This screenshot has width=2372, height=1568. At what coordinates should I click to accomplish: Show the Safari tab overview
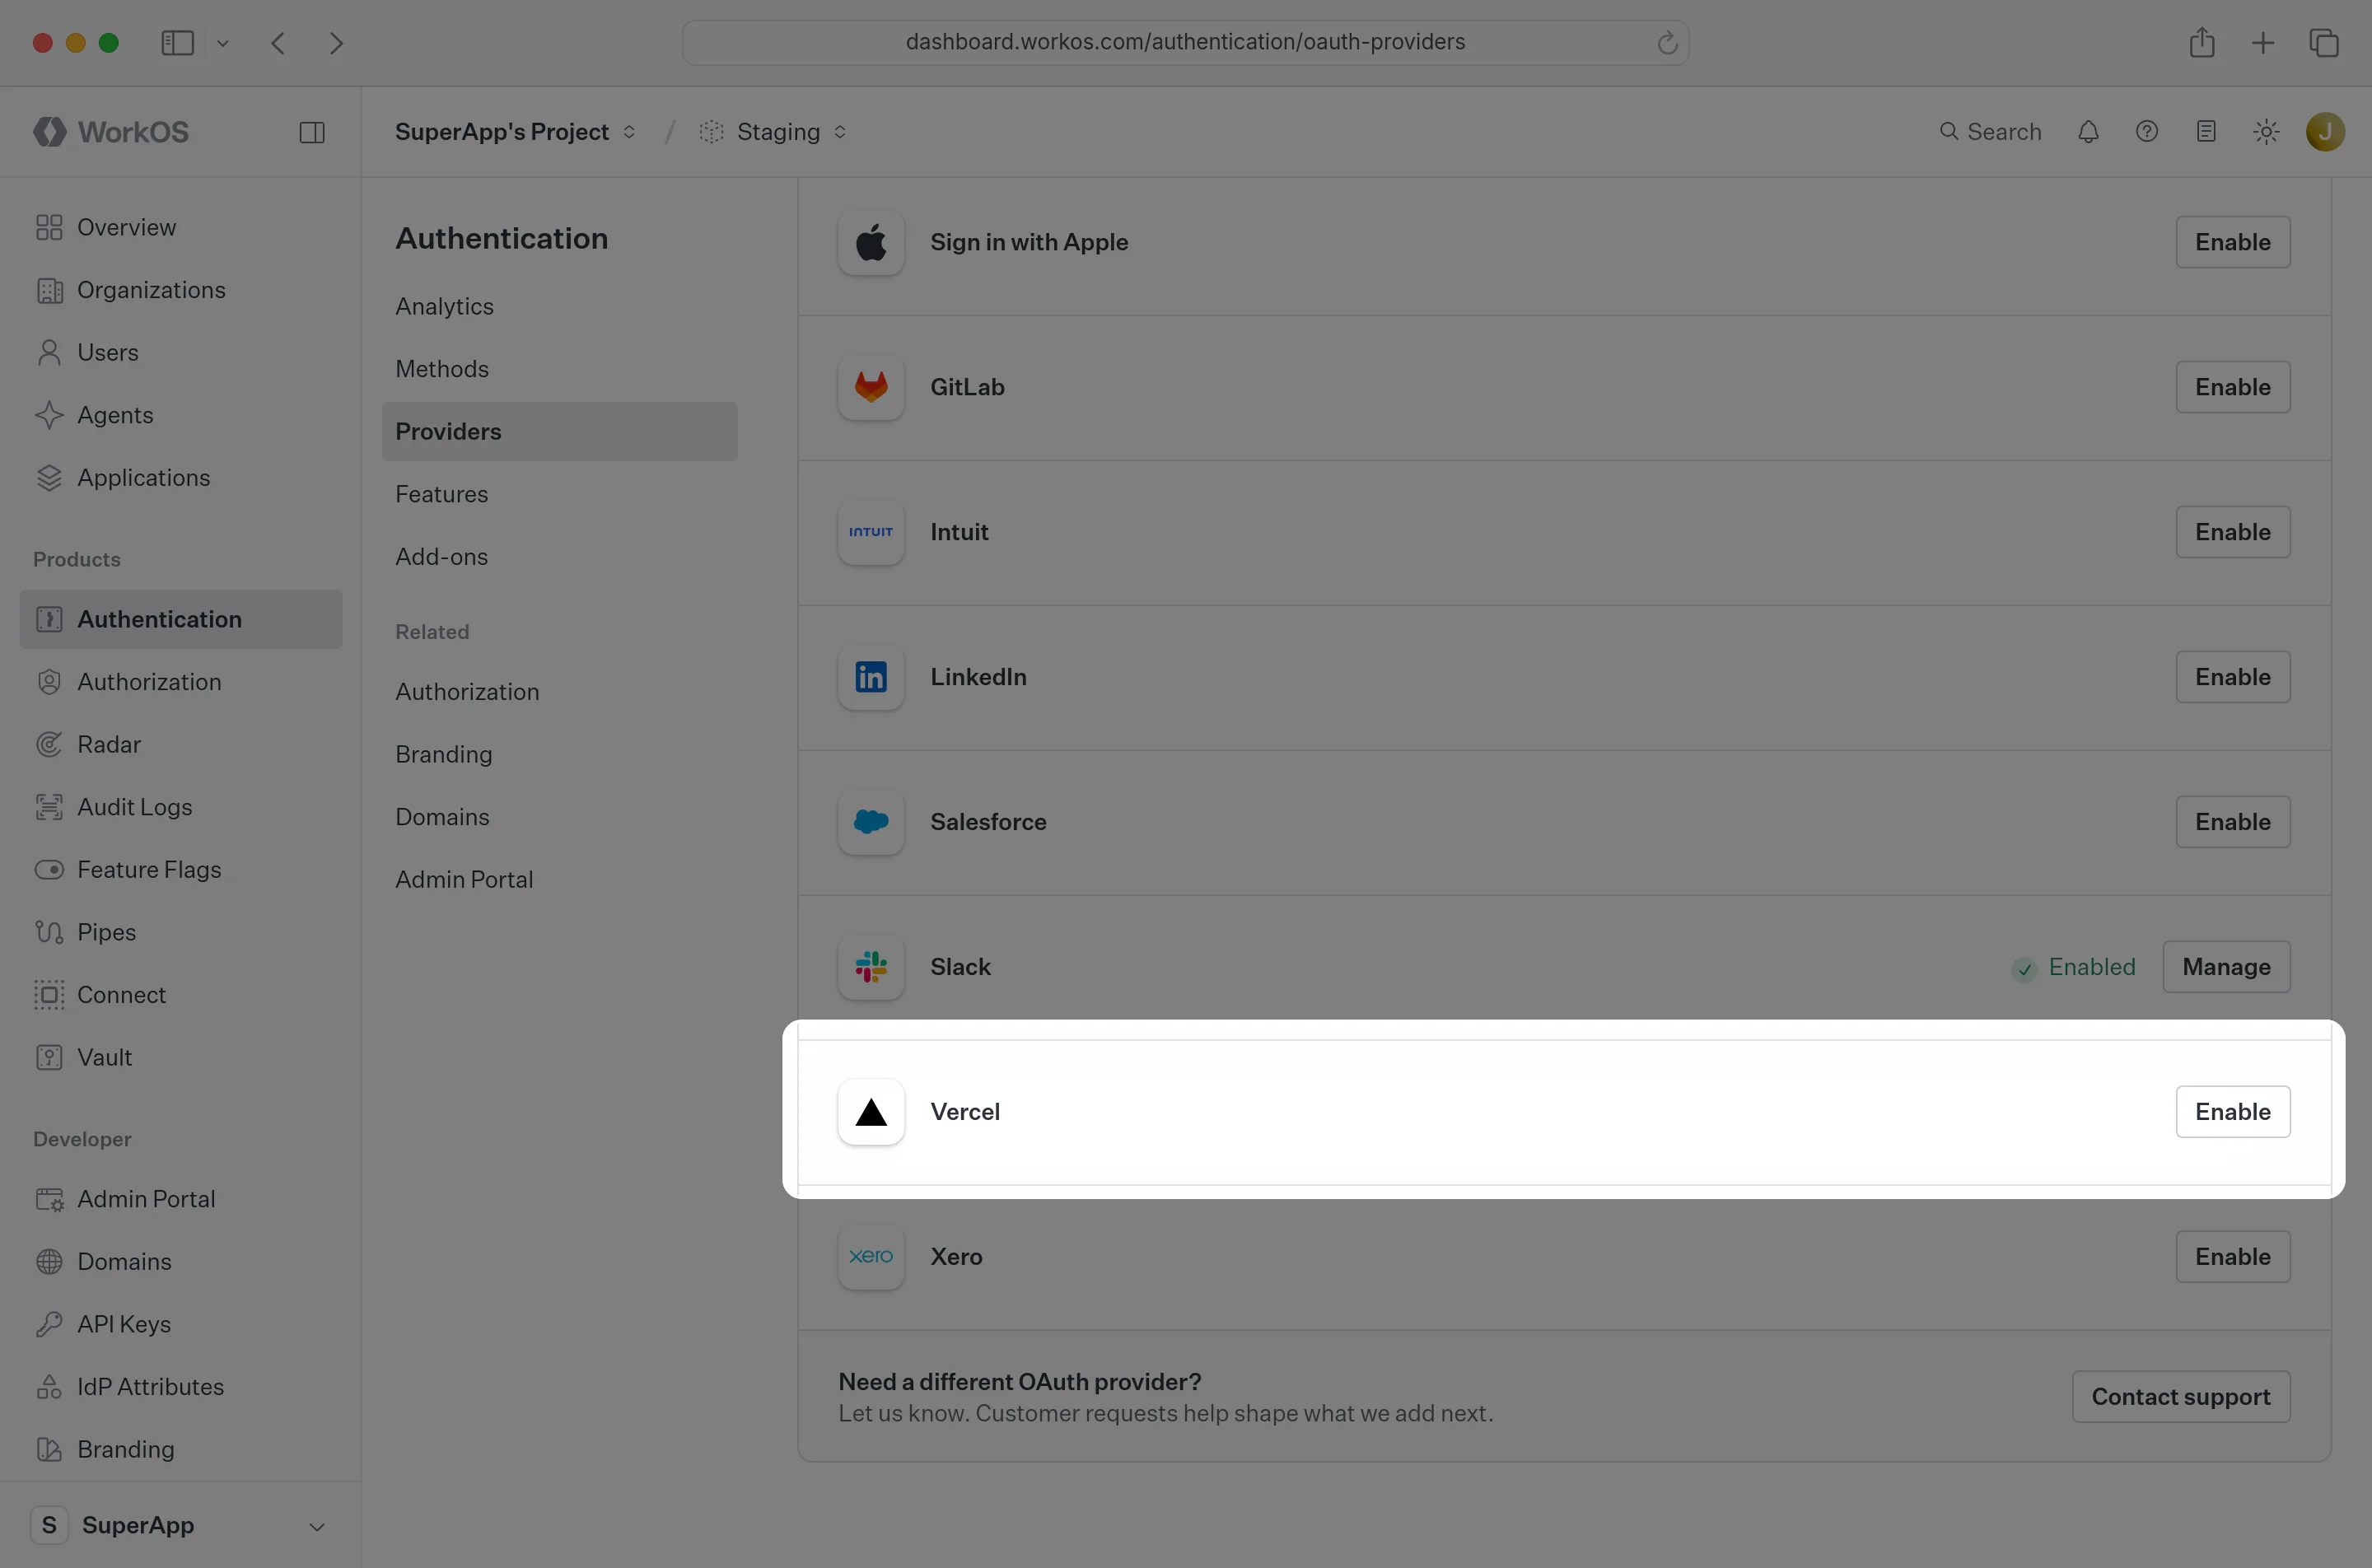tap(2324, 42)
